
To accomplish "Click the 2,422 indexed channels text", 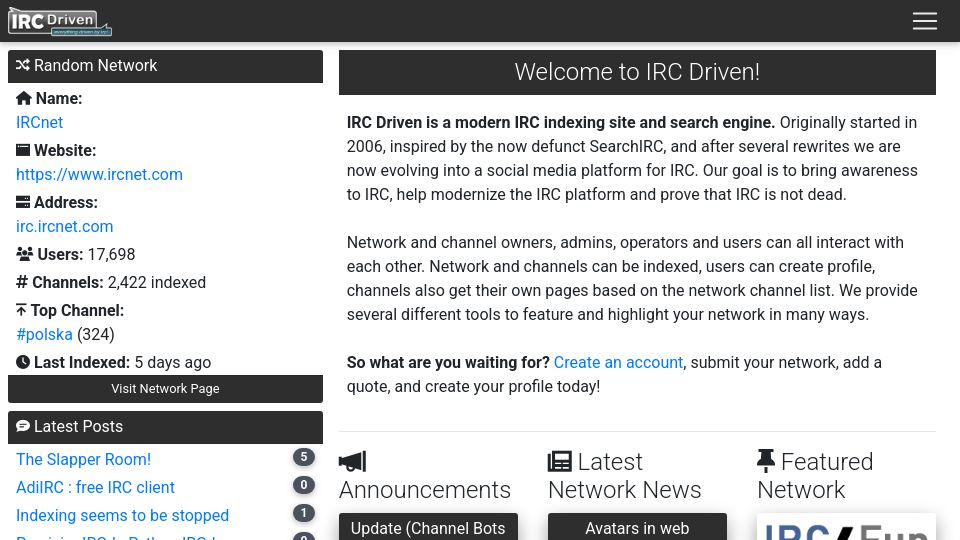I will 157,282.
